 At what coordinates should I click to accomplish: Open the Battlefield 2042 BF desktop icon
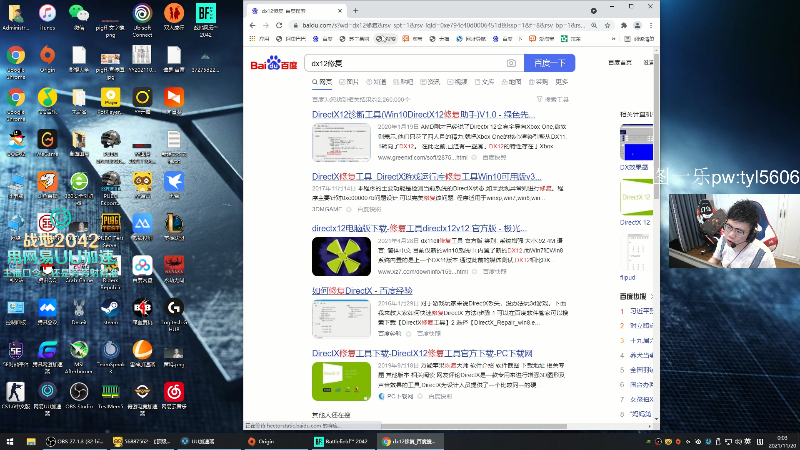tap(206, 19)
